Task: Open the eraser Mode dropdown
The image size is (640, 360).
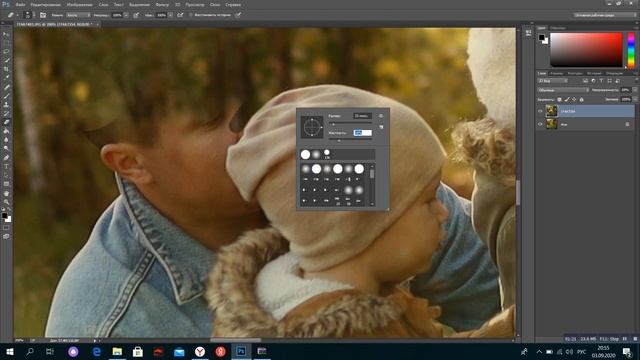Action: [78, 15]
